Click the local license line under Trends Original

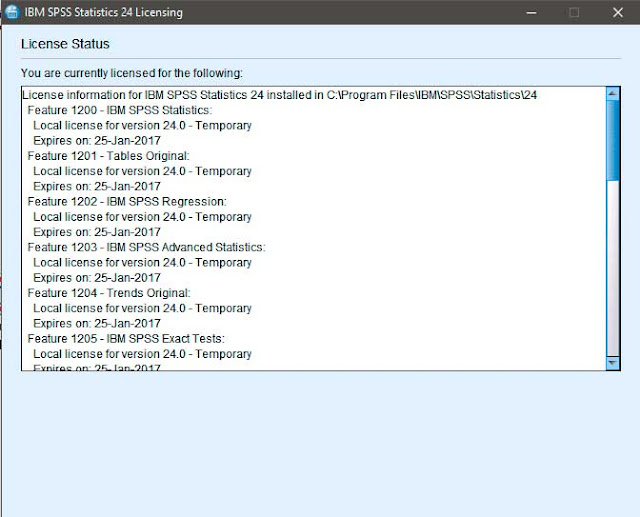pos(142,308)
